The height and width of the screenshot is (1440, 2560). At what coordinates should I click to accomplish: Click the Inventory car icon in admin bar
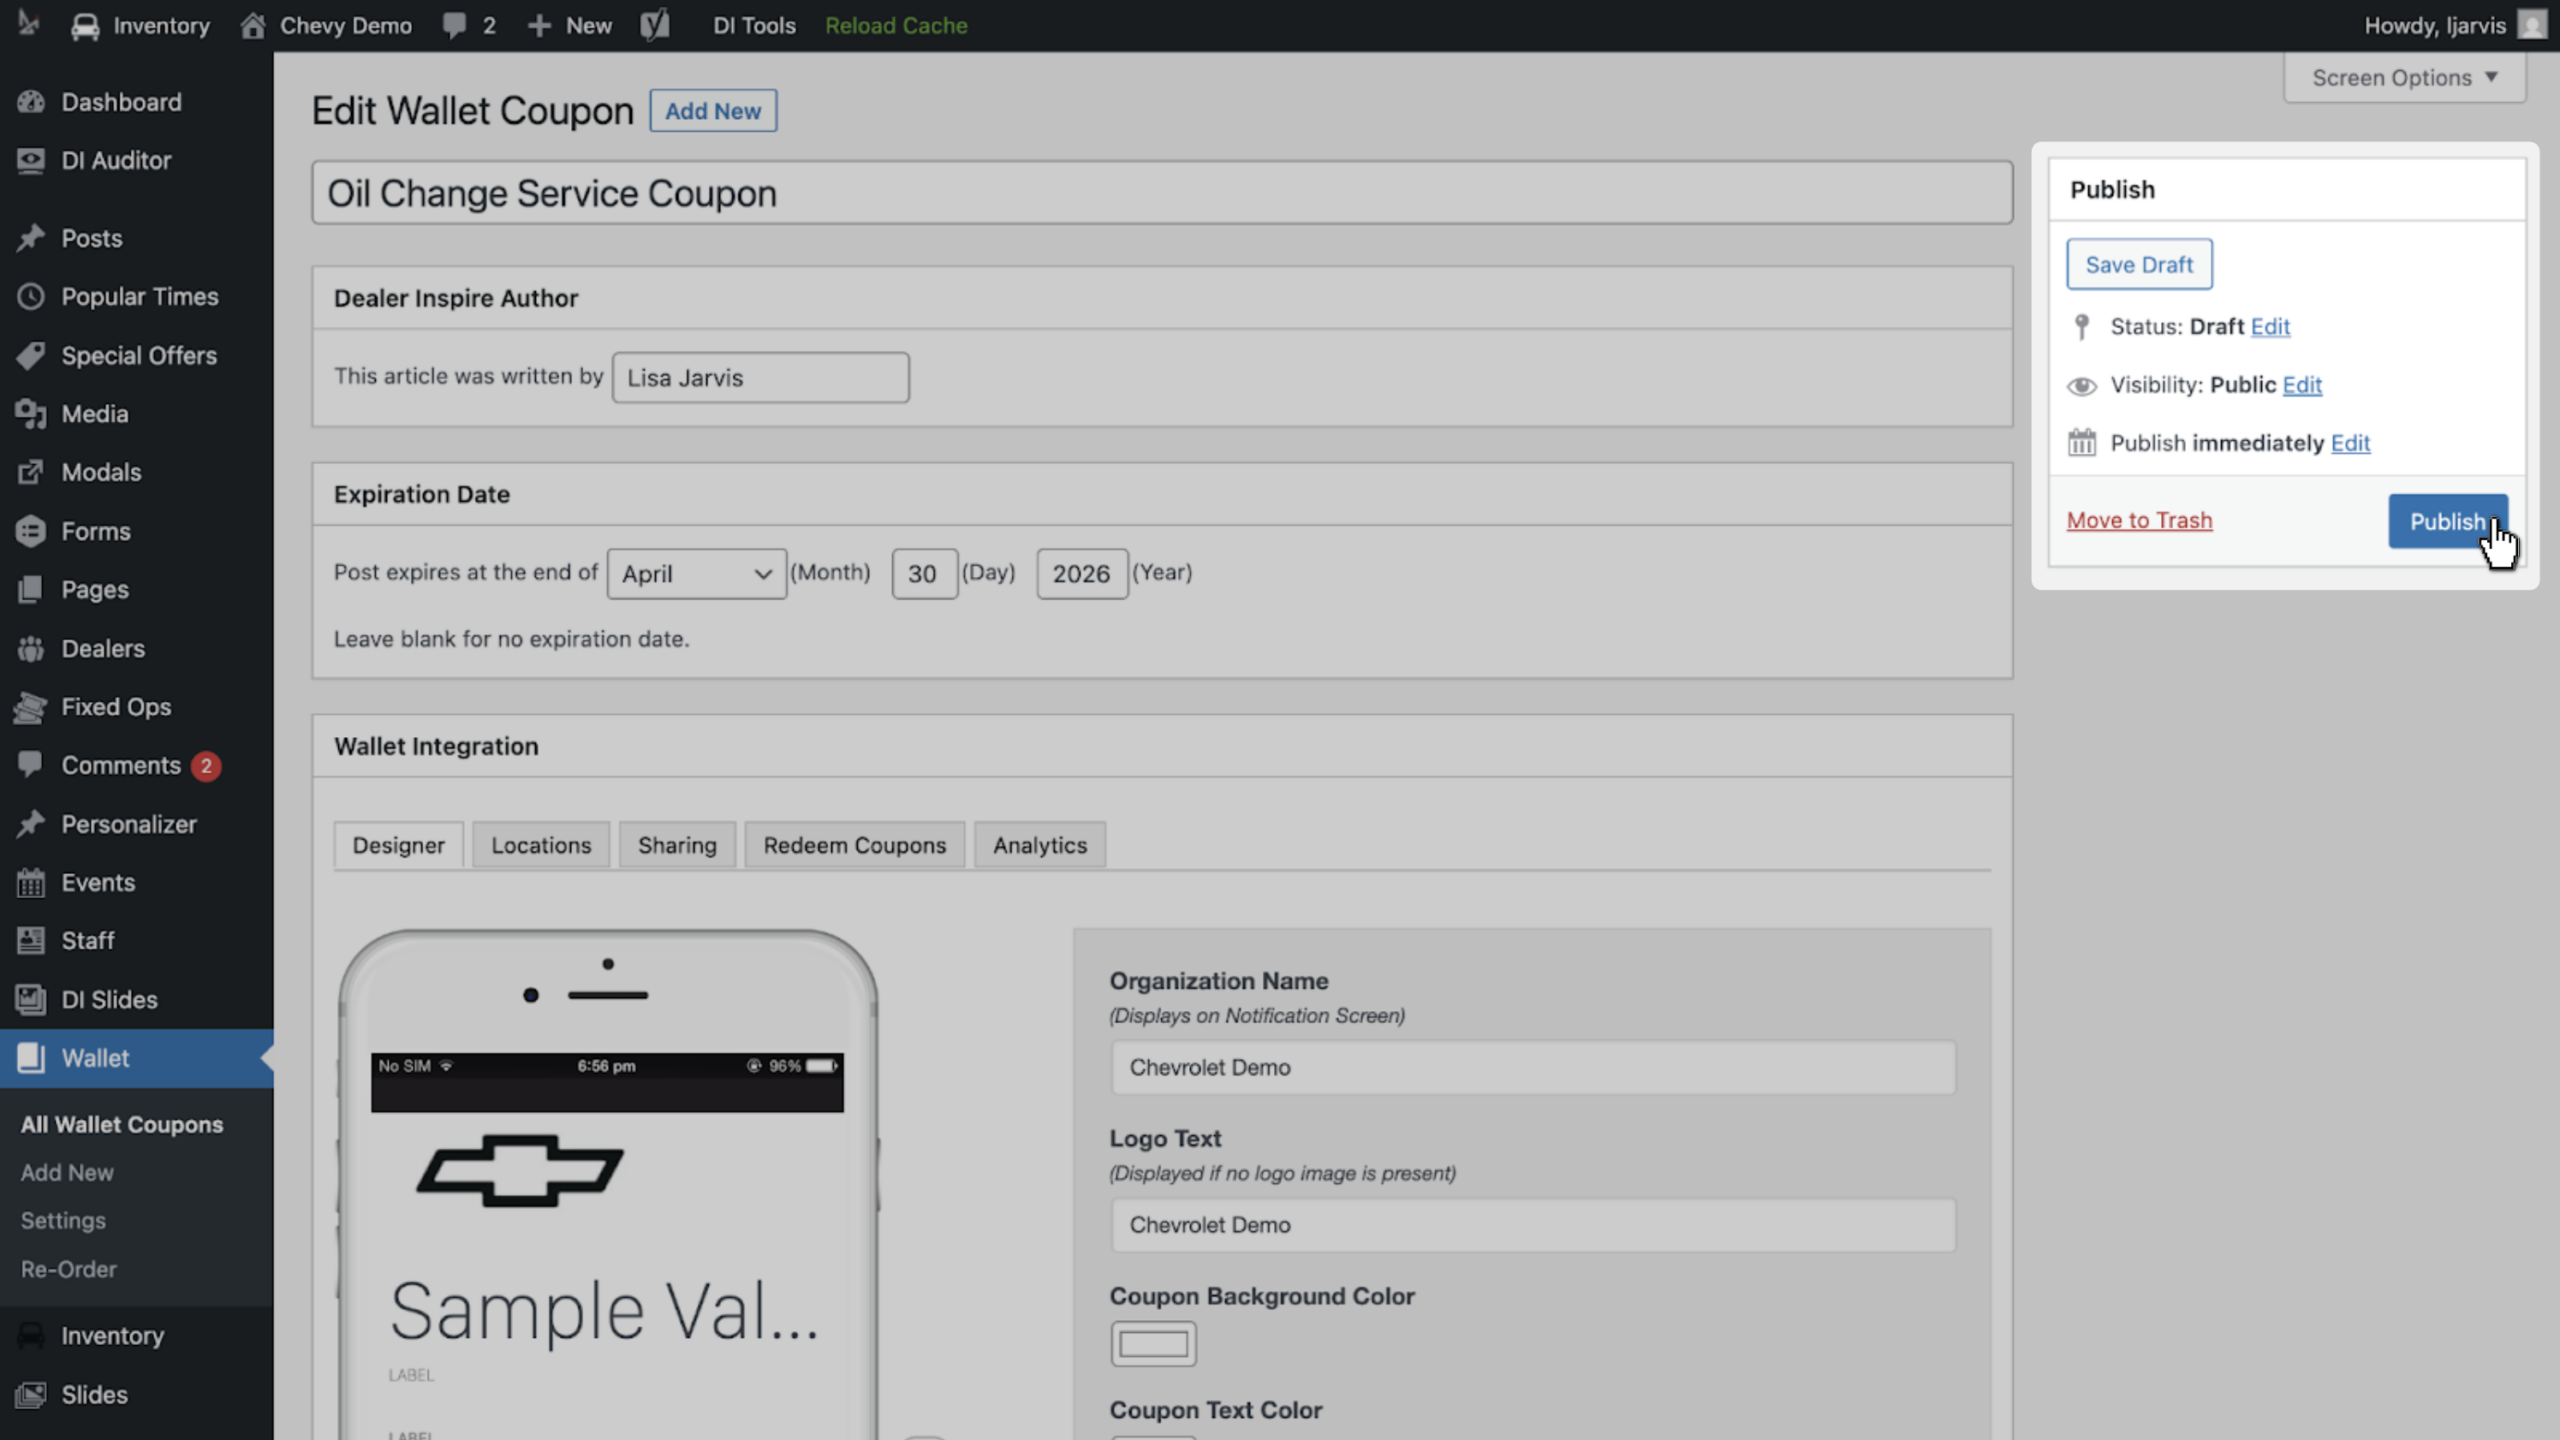coord(85,26)
